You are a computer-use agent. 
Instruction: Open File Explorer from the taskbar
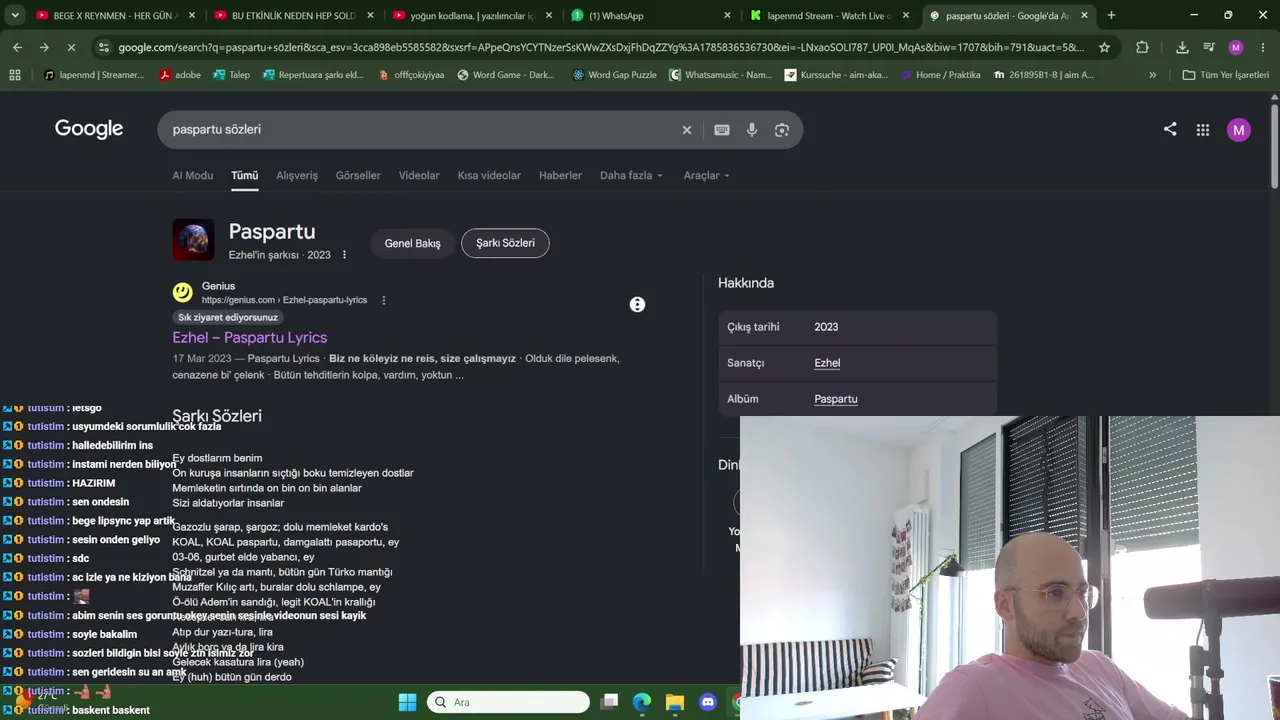[675, 702]
